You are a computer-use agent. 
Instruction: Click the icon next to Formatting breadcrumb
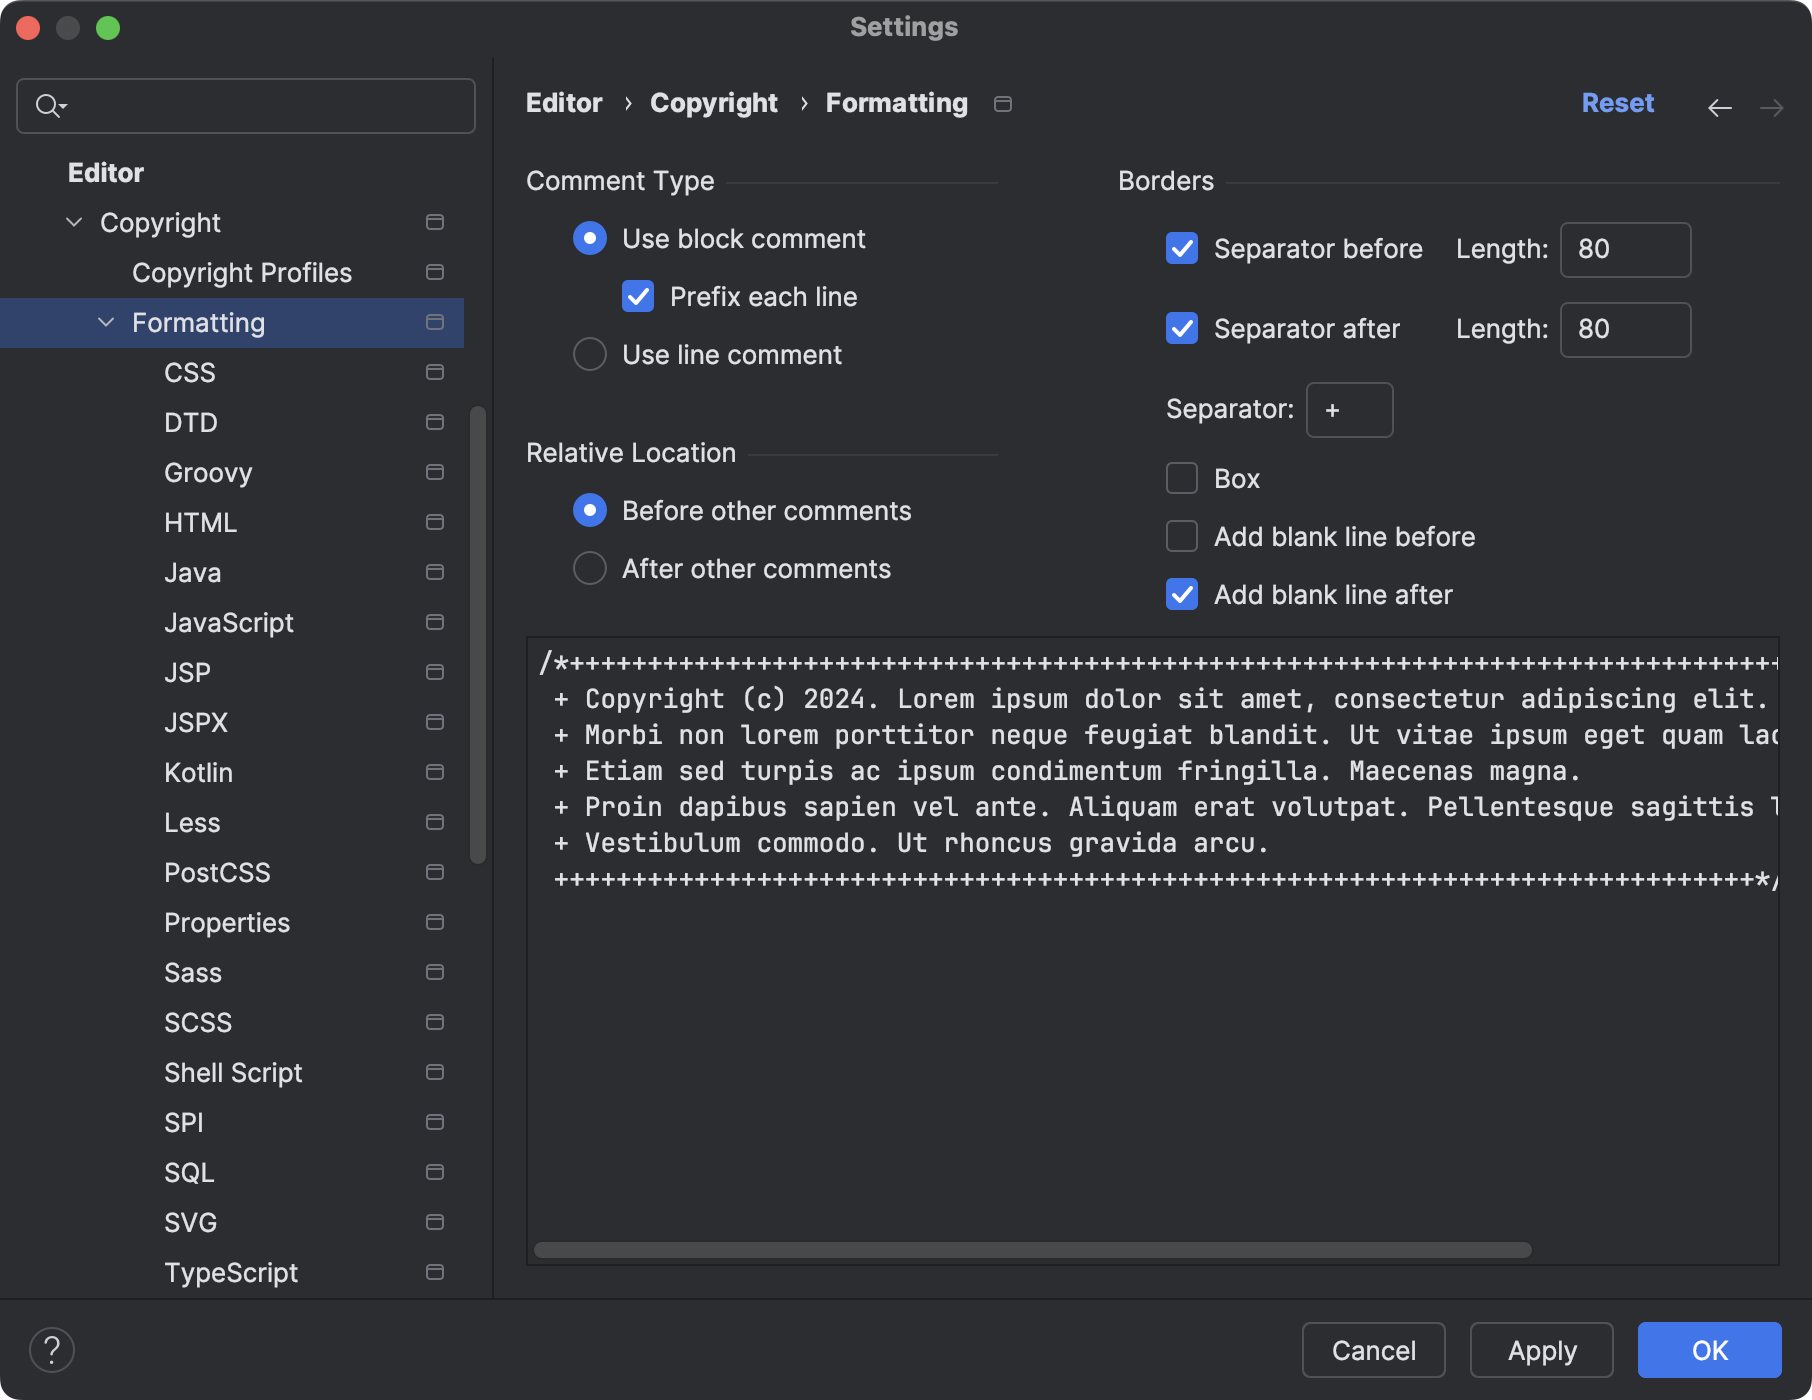(1002, 103)
